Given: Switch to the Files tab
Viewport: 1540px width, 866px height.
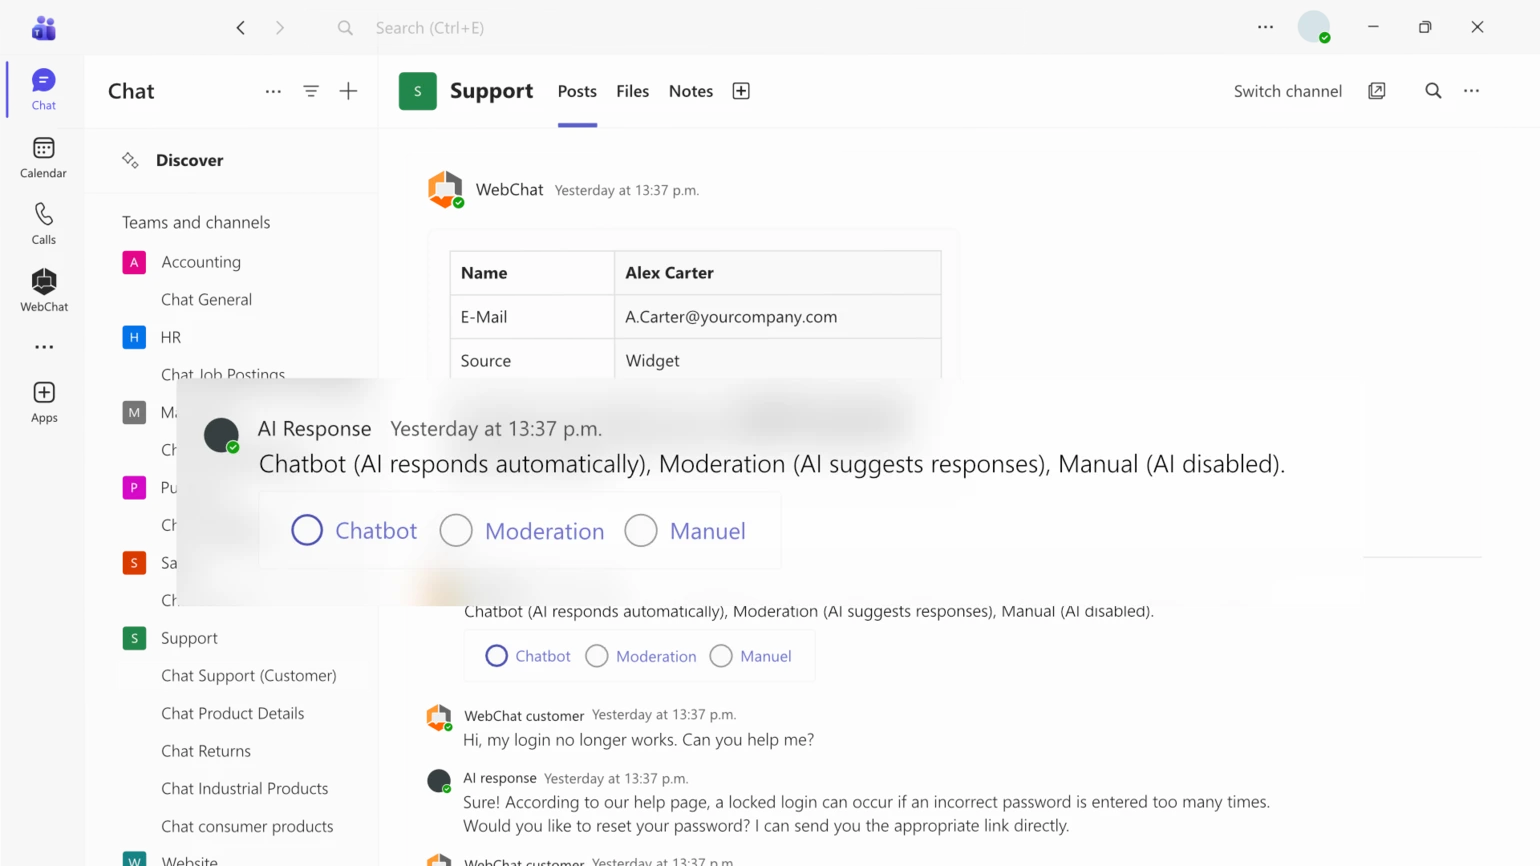Looking at the screenshot, I should pyautogui.click(x=632, y=90).
